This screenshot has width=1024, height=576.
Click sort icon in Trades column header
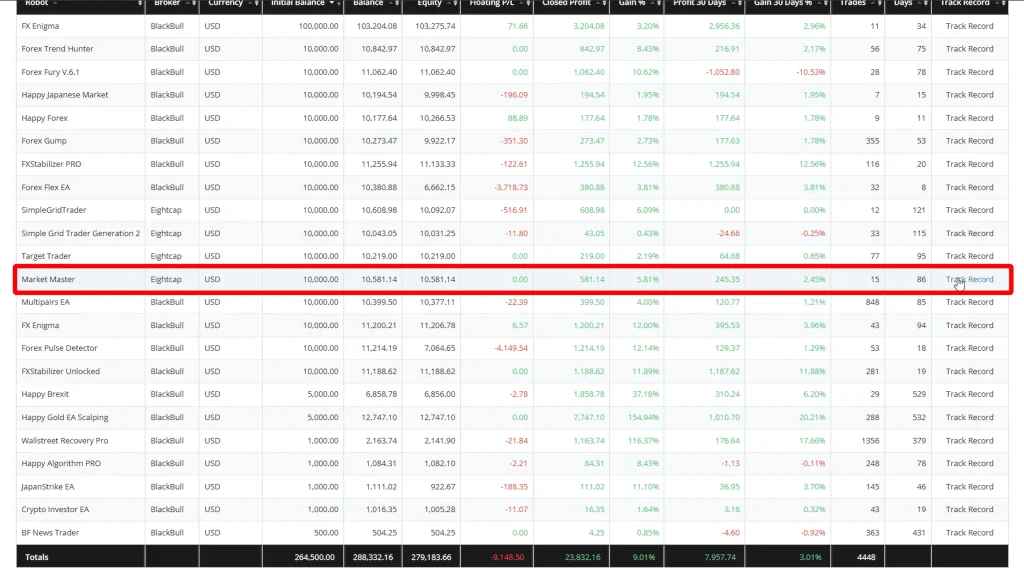[877, 4]
